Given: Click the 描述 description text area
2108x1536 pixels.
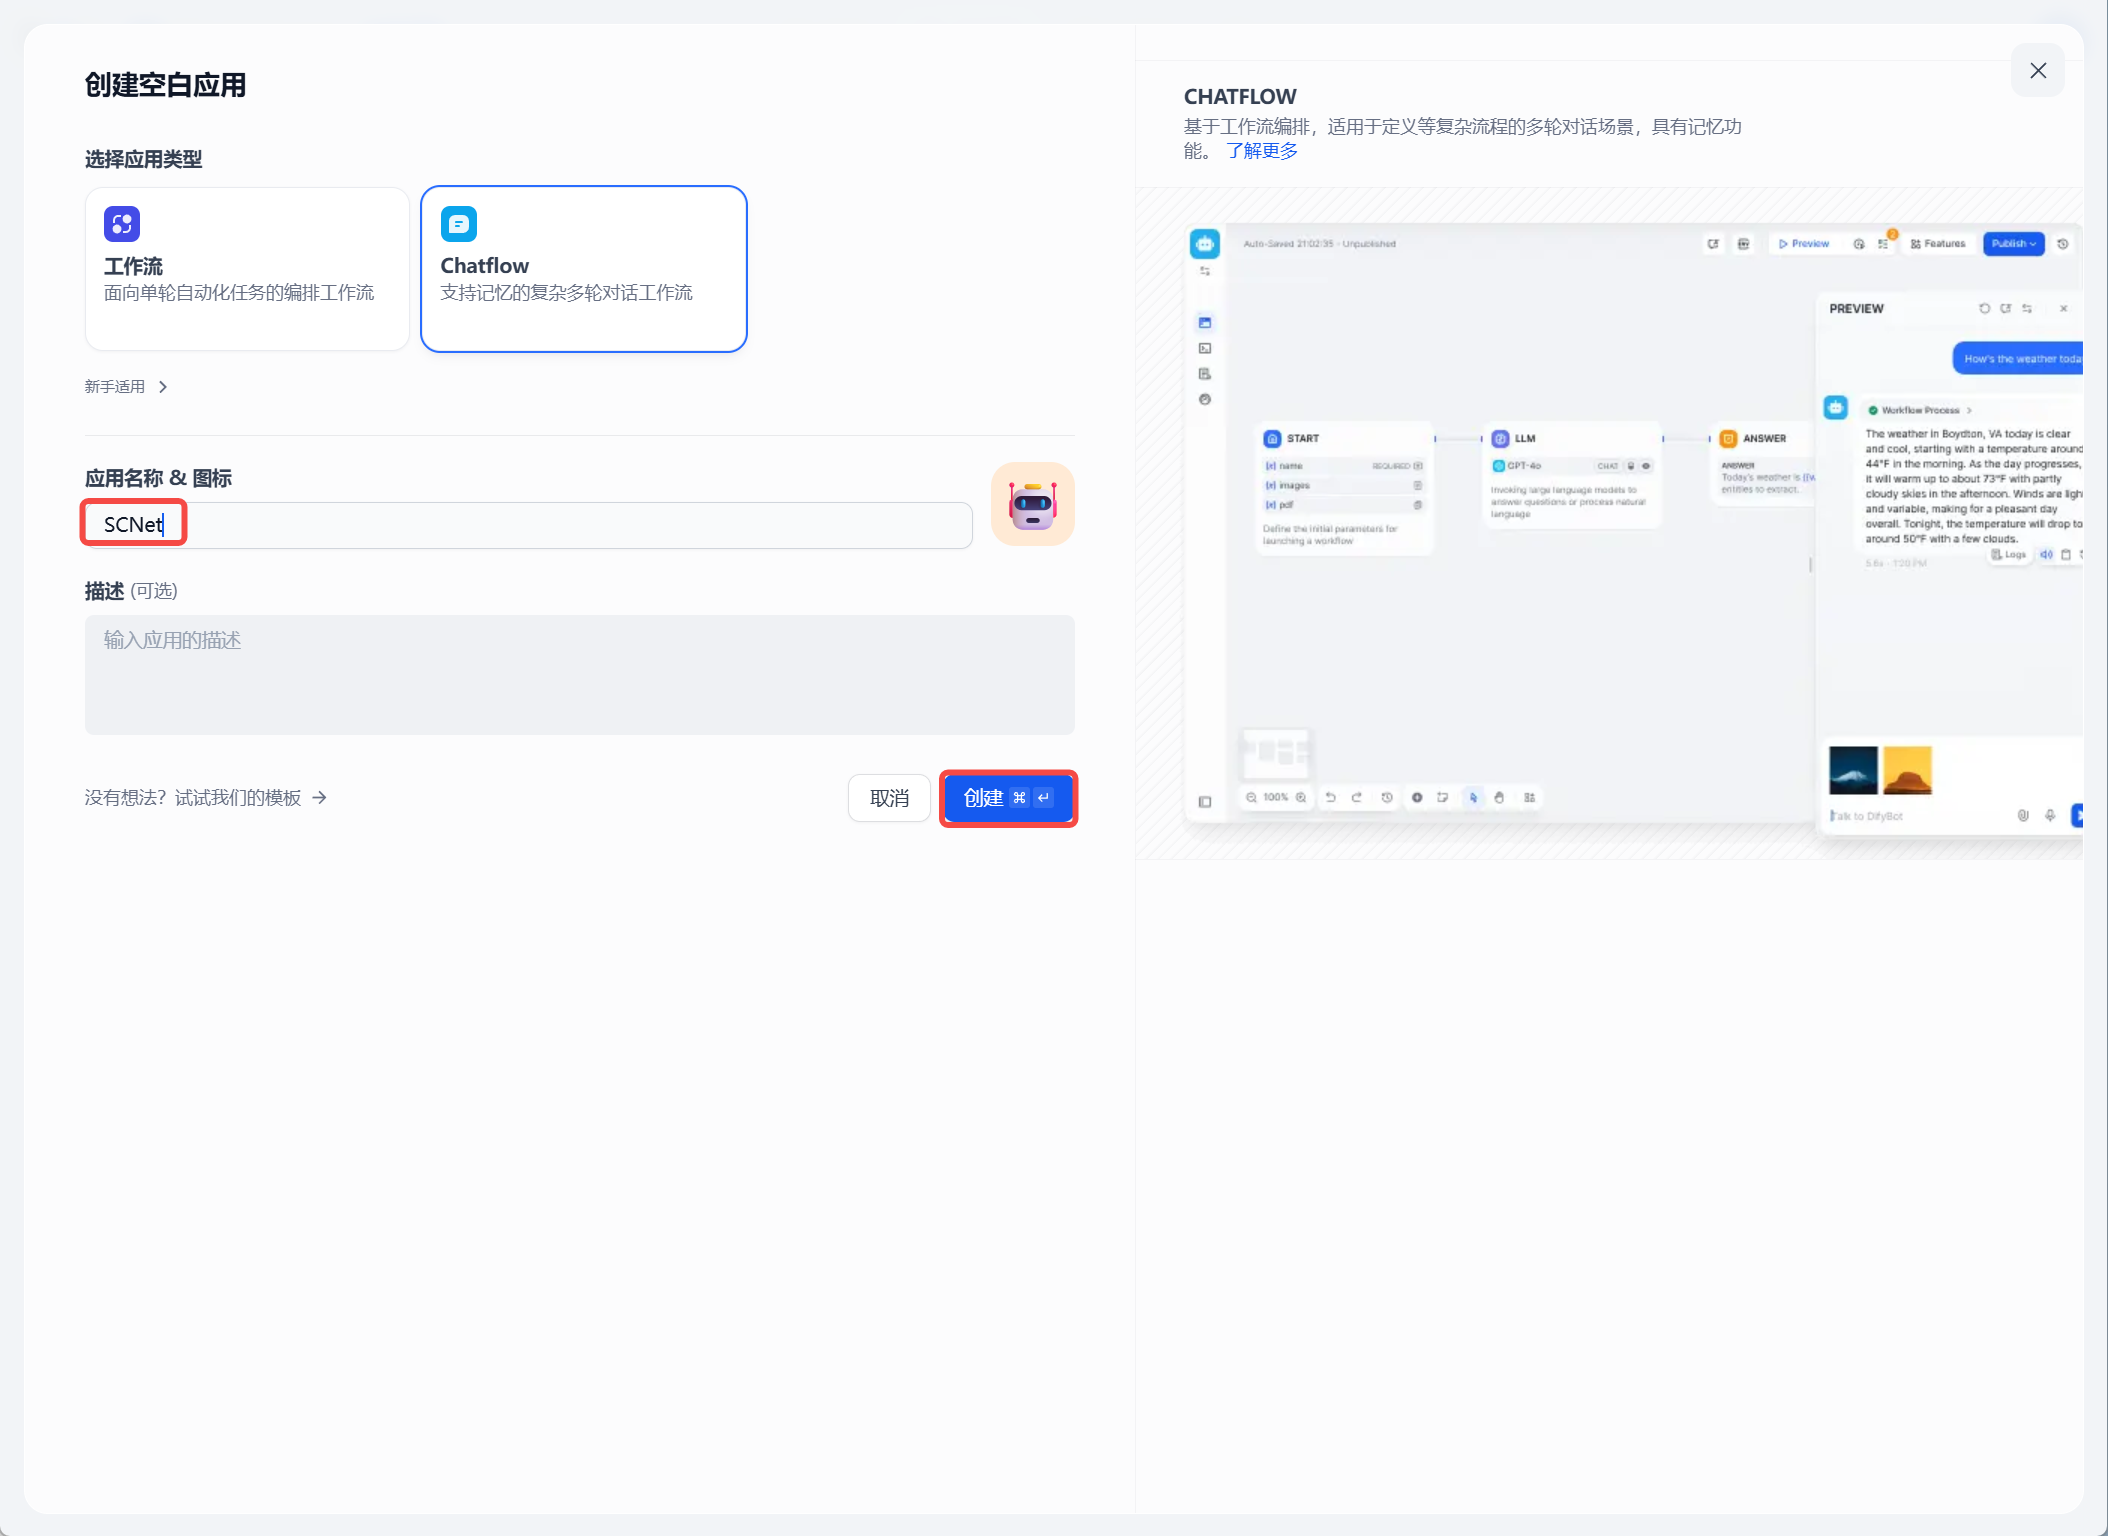Looking at the screenshot, I should pos(579,675).
